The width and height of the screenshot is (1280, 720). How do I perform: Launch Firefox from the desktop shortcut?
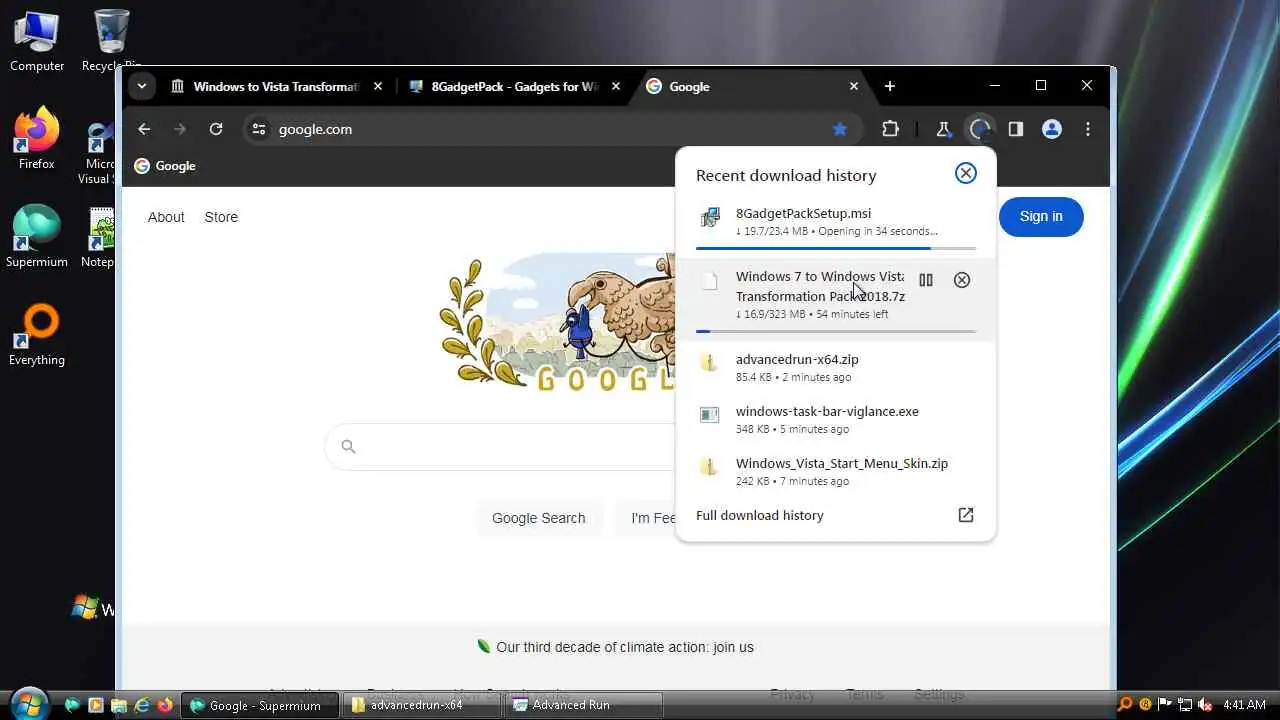point(37,140)
